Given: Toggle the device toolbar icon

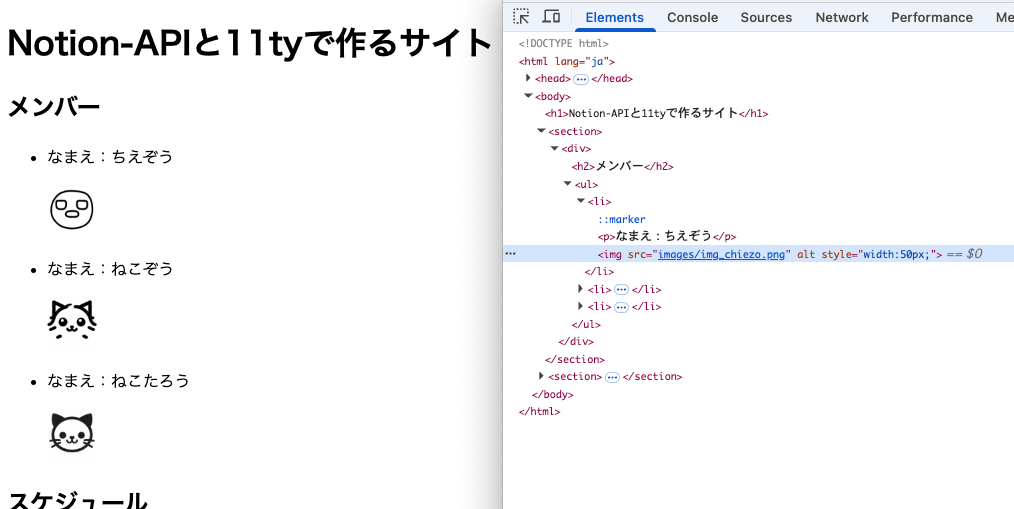Looking at the screenshot, I should point(551,17).
